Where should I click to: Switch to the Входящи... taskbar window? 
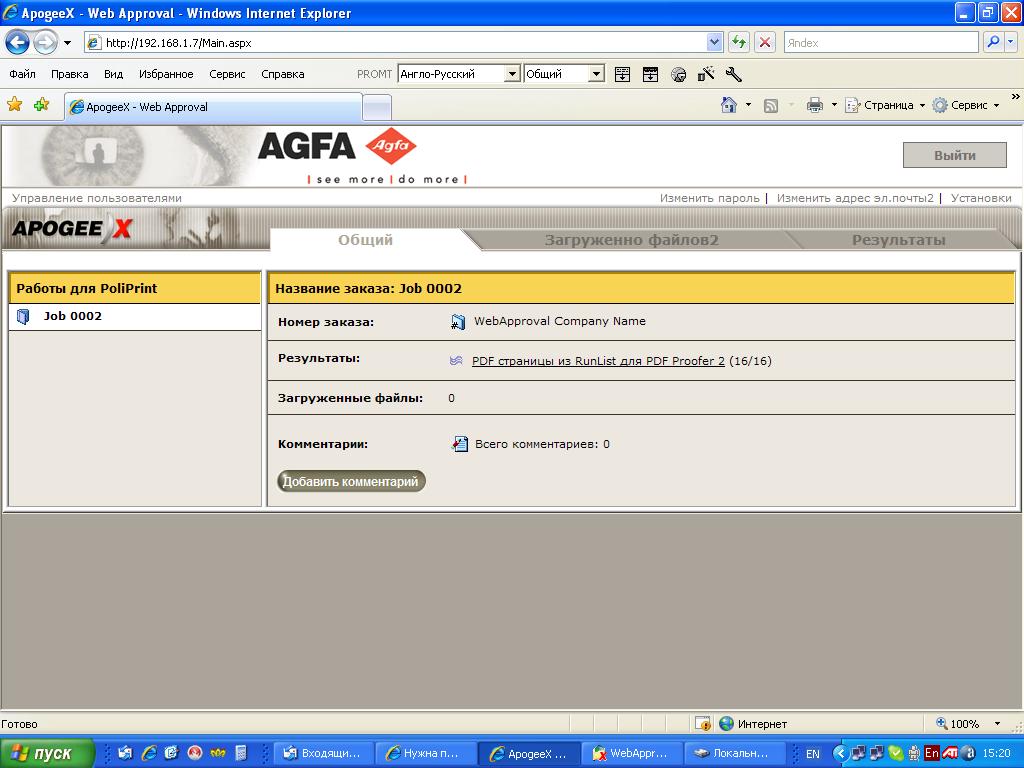323,753
